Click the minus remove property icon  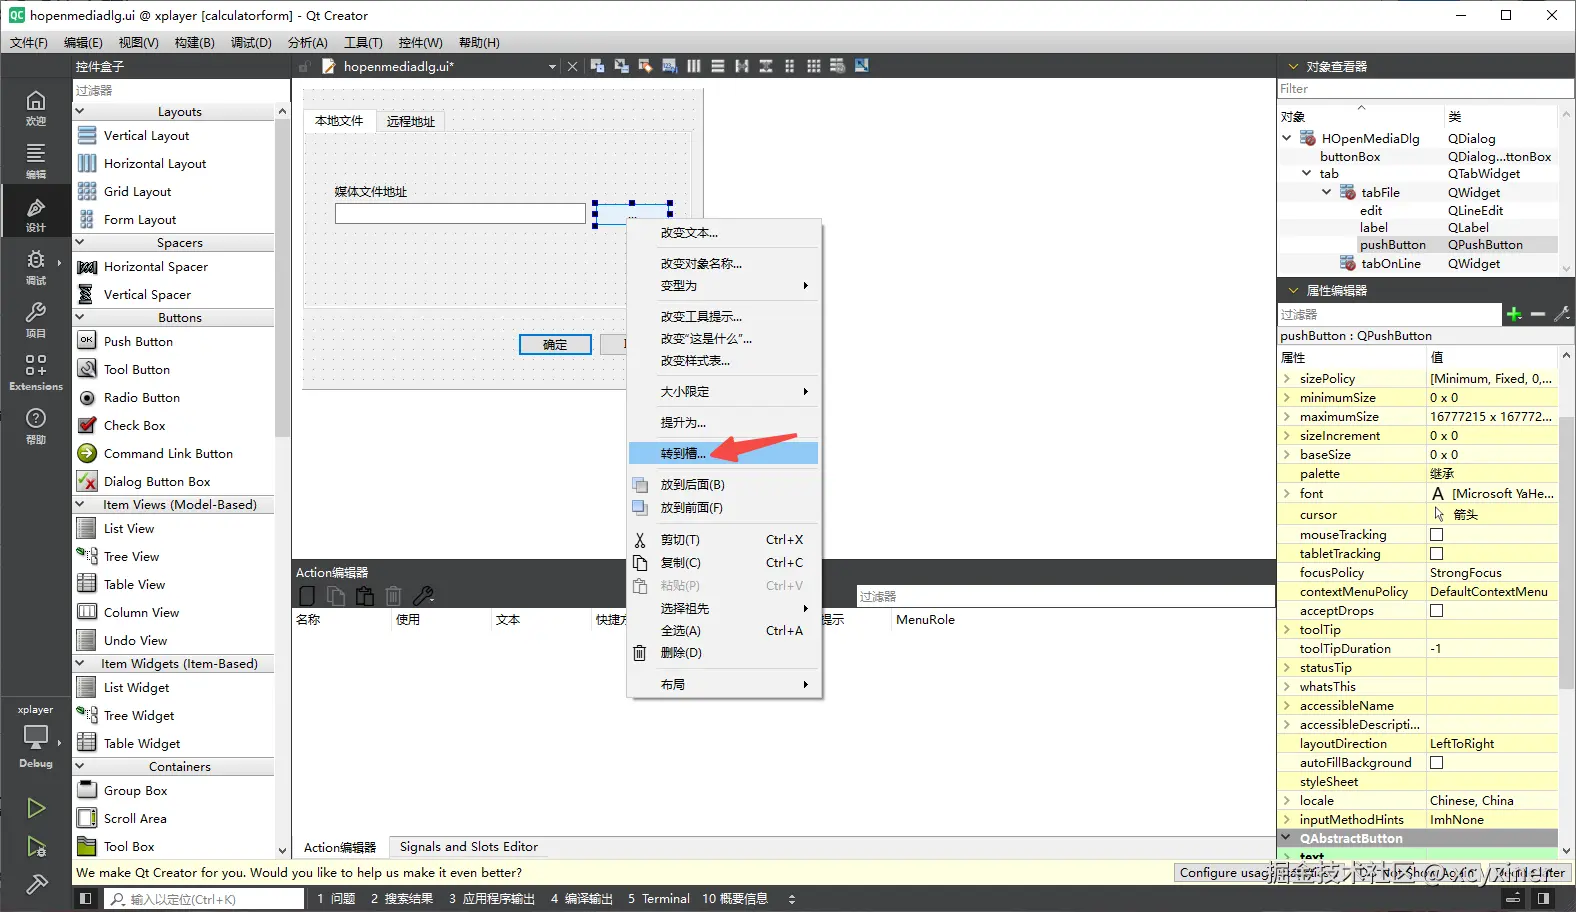(x=1538, y=314)
